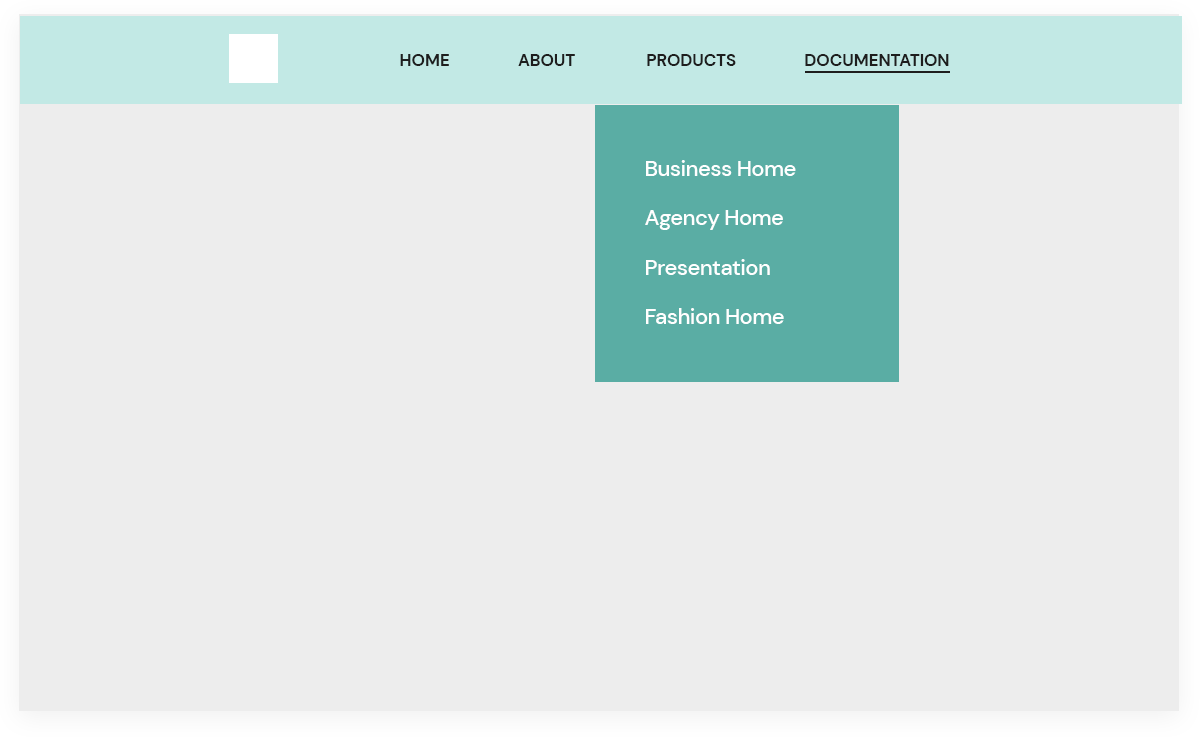Click the Fashion Home submenu link
The height and width of the screenshot is (737, 1200).
(x=714, y=317)
